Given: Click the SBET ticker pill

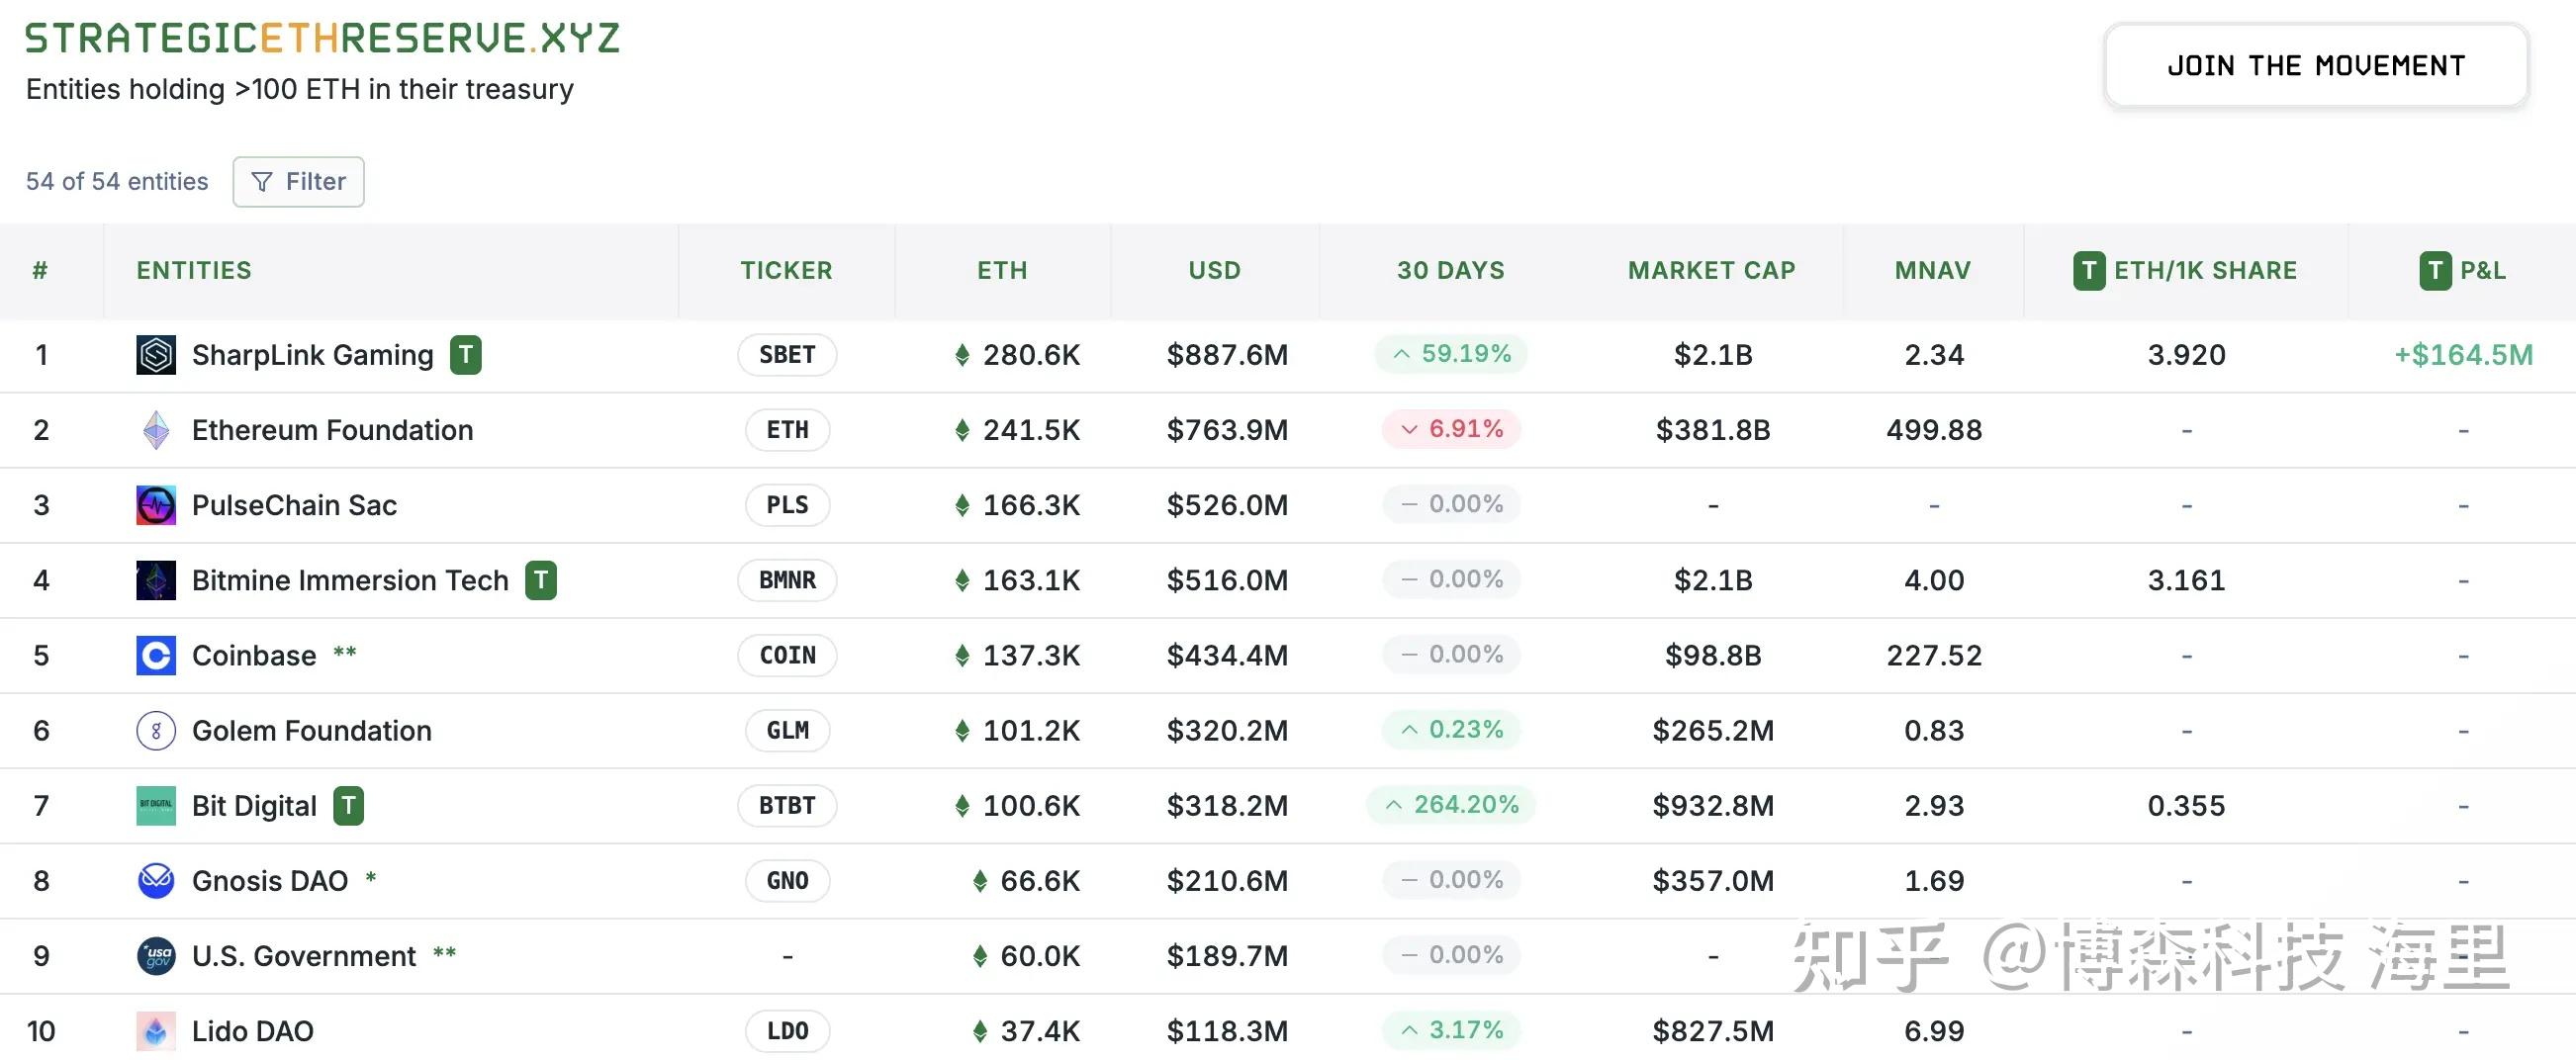Looking at the screenshot, I should point(787,355).
